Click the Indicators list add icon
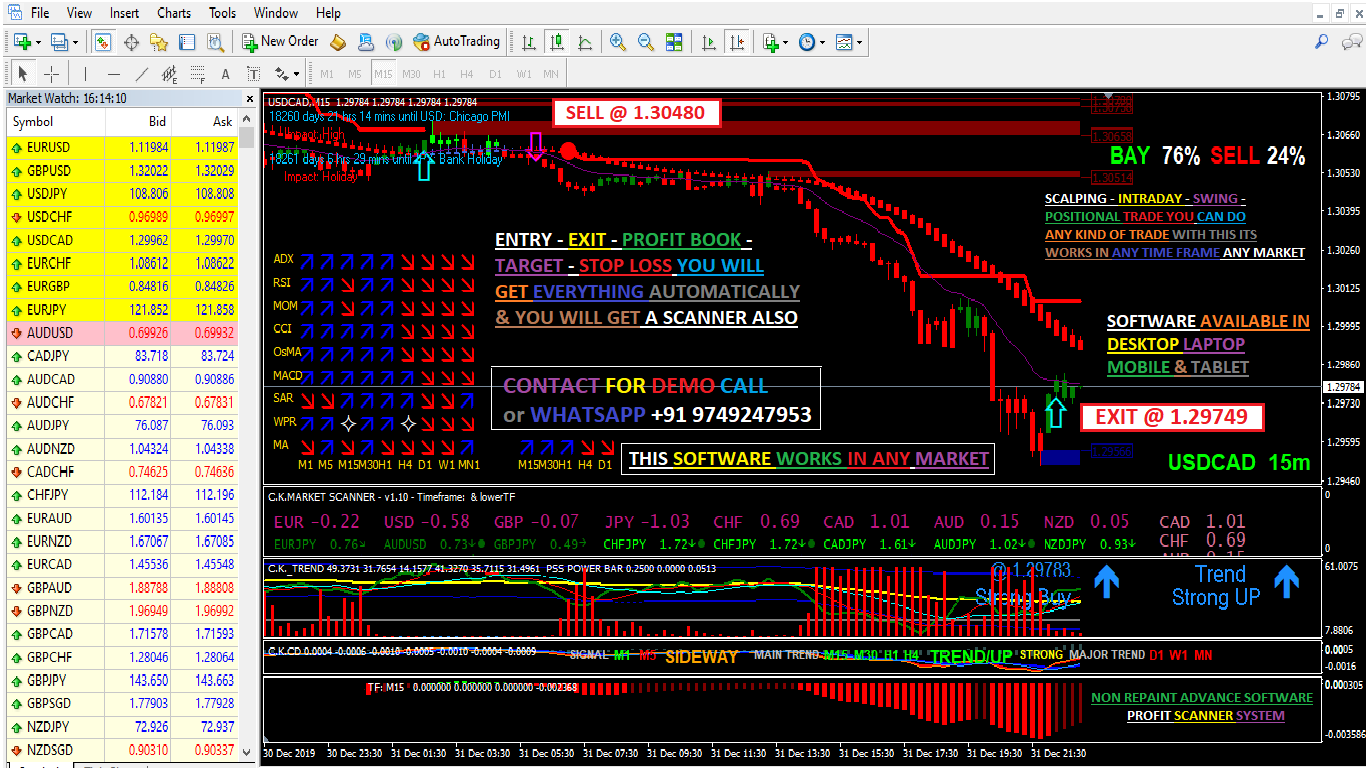 770,42
